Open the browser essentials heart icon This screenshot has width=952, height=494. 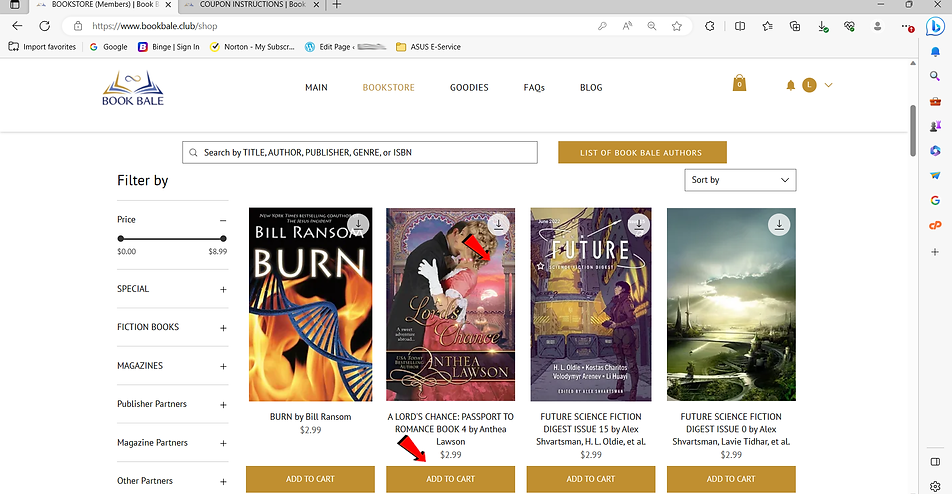pyautogui.click(x=849, y=26)
